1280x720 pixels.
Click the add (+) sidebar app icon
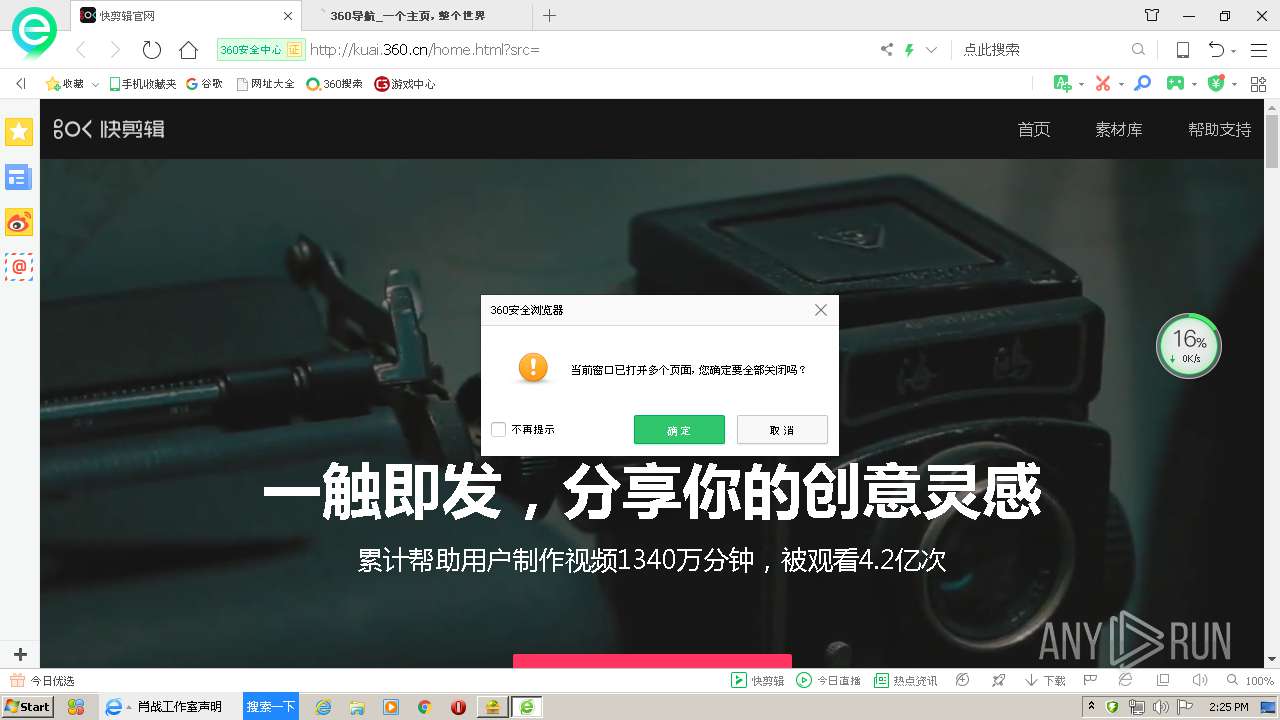(x=20, y=655)
